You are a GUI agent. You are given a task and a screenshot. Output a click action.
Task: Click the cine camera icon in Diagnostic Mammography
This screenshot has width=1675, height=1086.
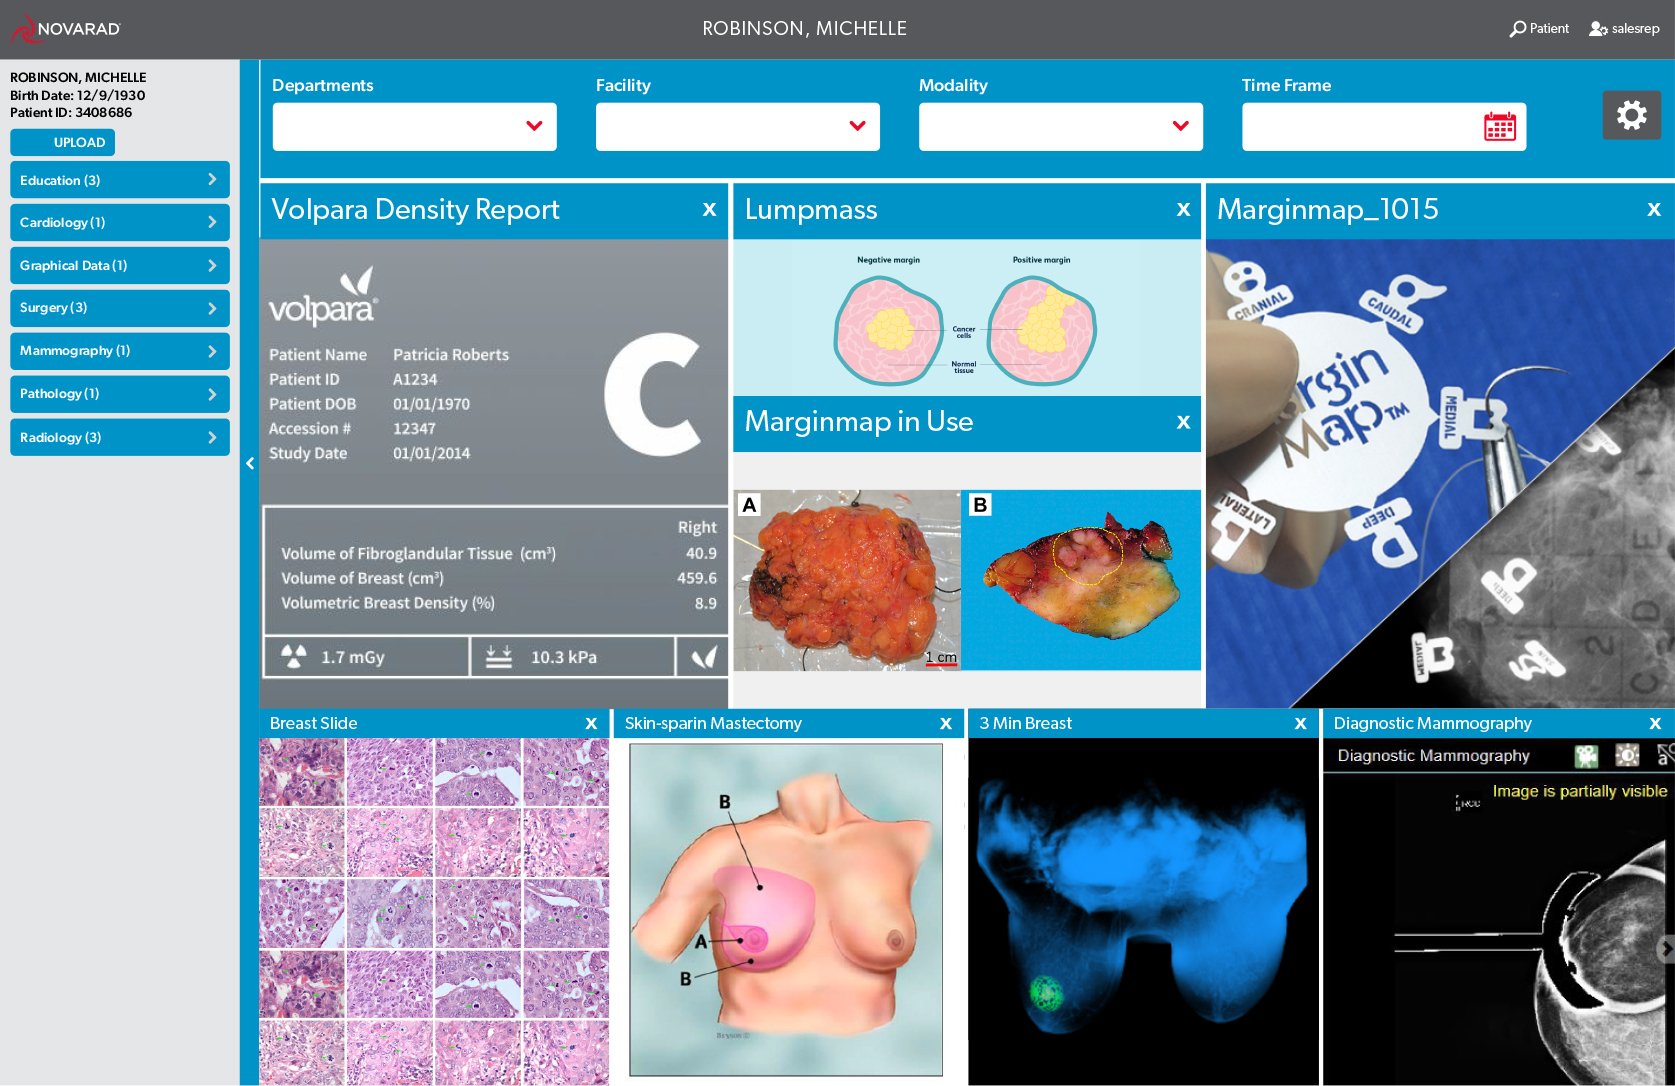(1586, 756)
